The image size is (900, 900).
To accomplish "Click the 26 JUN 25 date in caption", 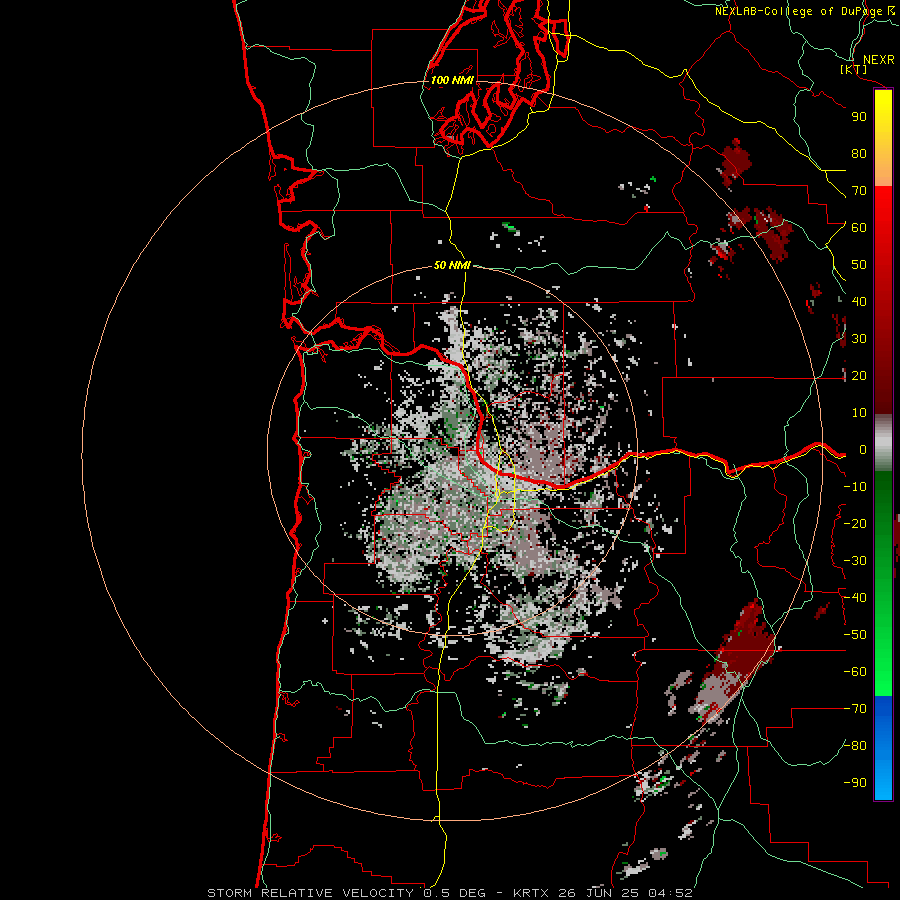I will [x=599, y=893].
